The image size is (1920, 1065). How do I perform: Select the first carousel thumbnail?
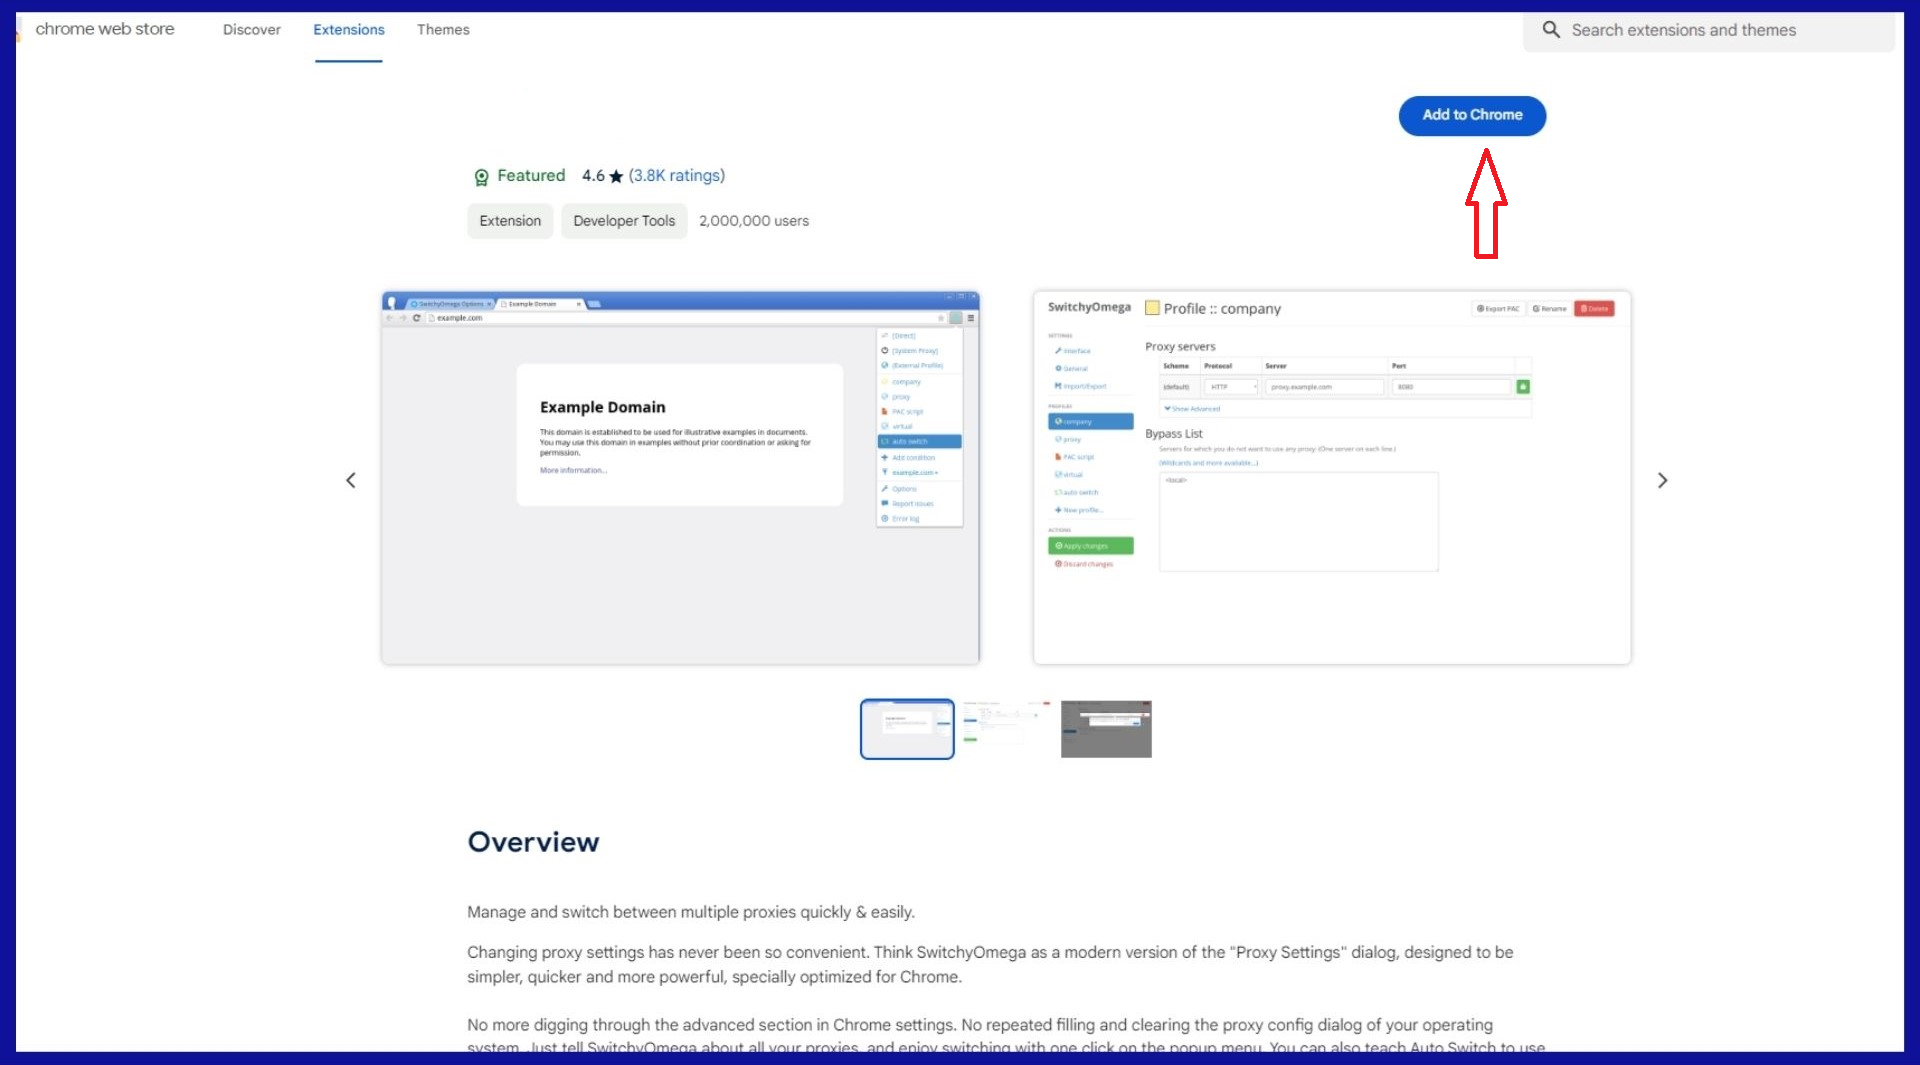pyautogui.click(x=907, y=729)
